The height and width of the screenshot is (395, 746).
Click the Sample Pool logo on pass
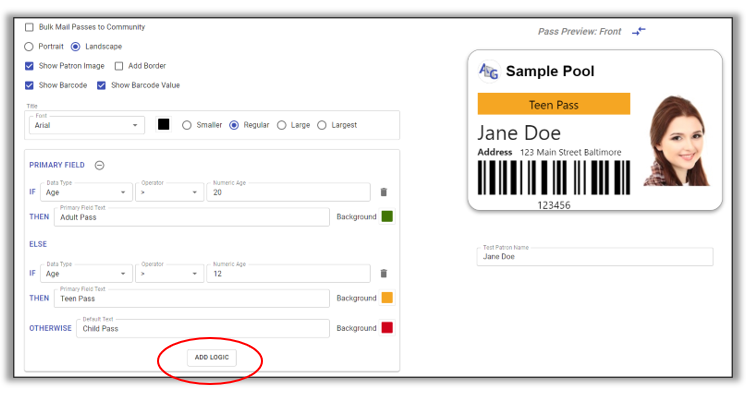click(x=489, y=71)
